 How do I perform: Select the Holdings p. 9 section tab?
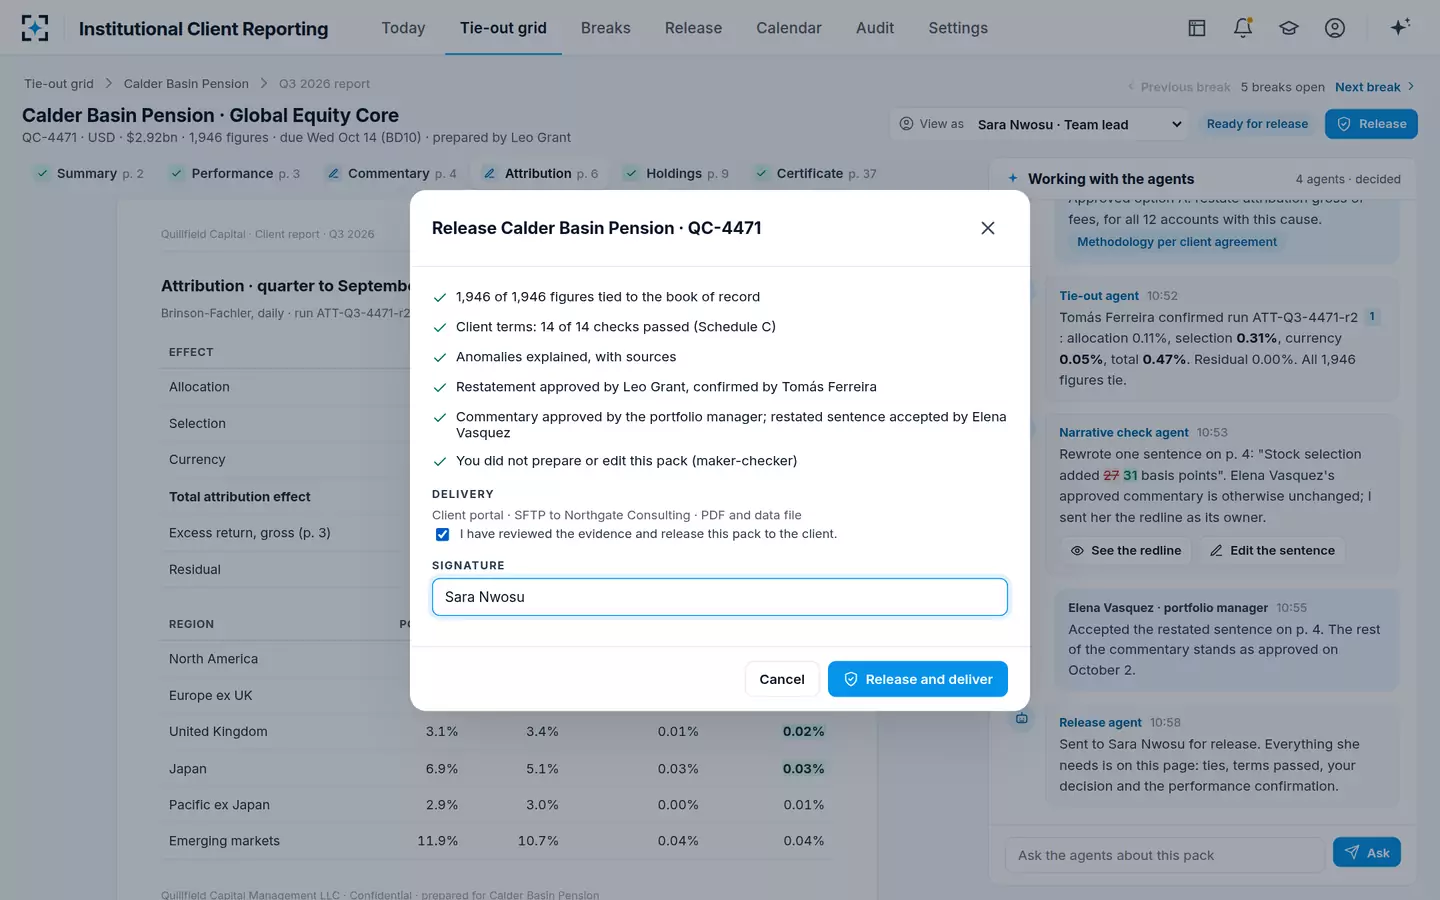point(676,173)
